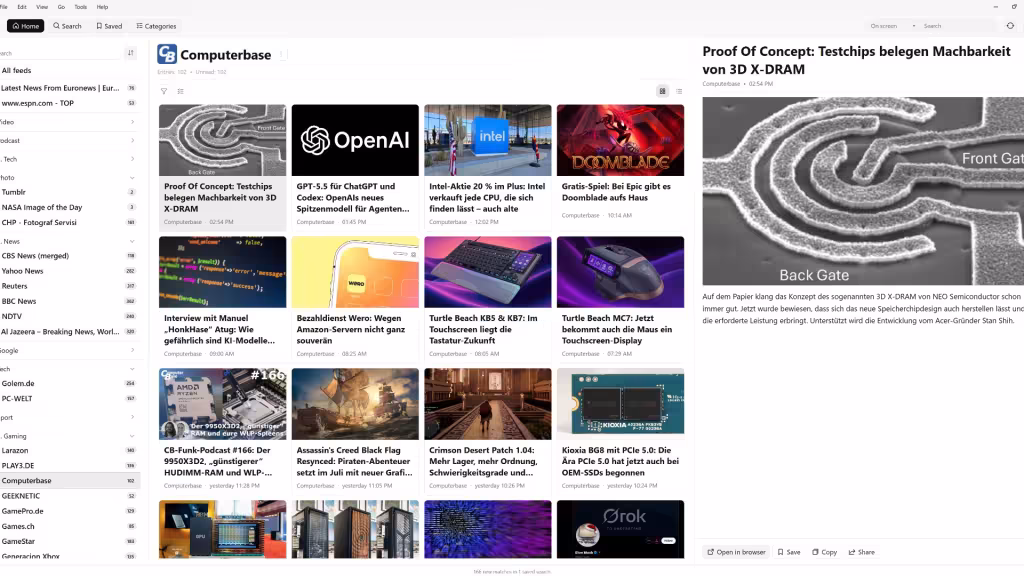This screenshot has width=1024, height=576.
Task: Open the filter icon under Computerbase header
Action: point(164,91)
